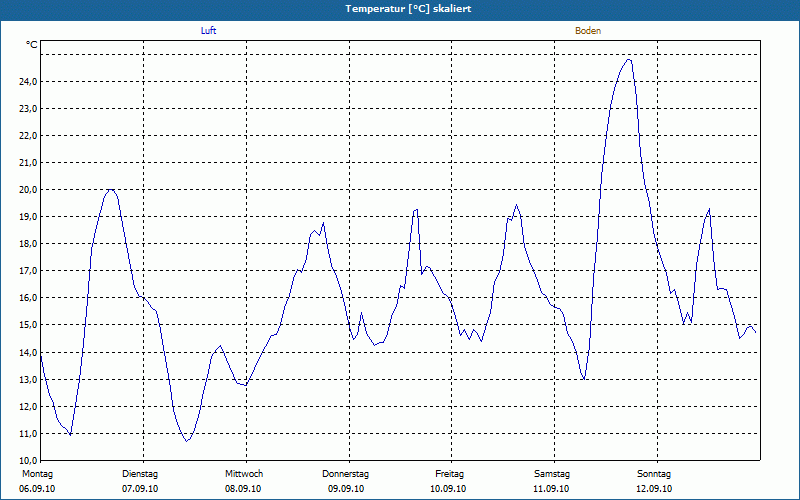Image resolution: width=800 pixels, height=500 pixels.
Task: Click the Monday curve peak at 20 °C
Action: 110,190
